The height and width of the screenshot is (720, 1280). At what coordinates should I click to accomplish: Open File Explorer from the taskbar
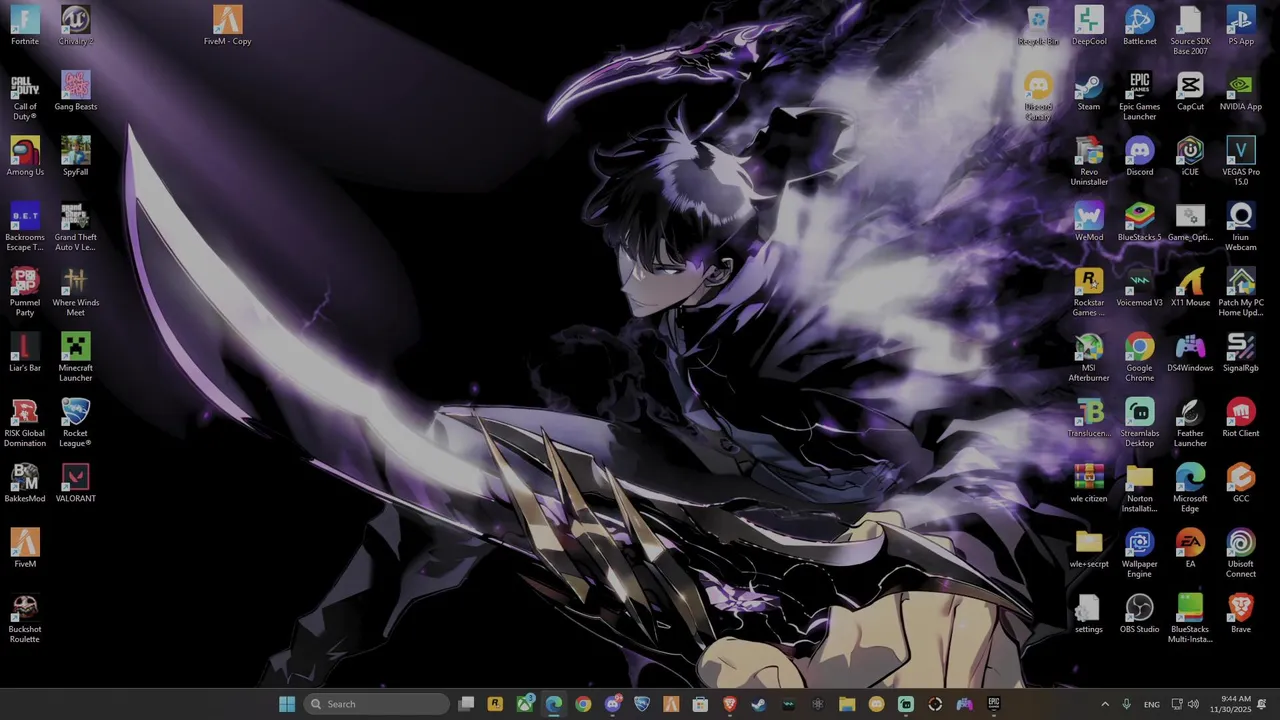tap(847, 704)
